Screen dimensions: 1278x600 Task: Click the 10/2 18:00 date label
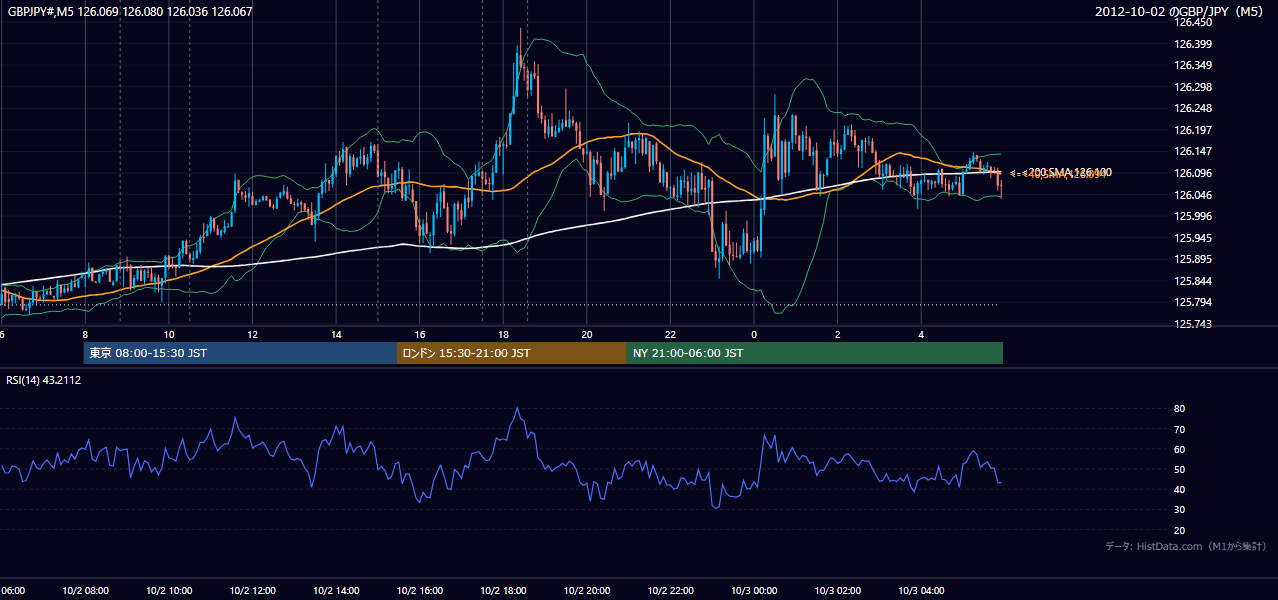tap(503, 591)
